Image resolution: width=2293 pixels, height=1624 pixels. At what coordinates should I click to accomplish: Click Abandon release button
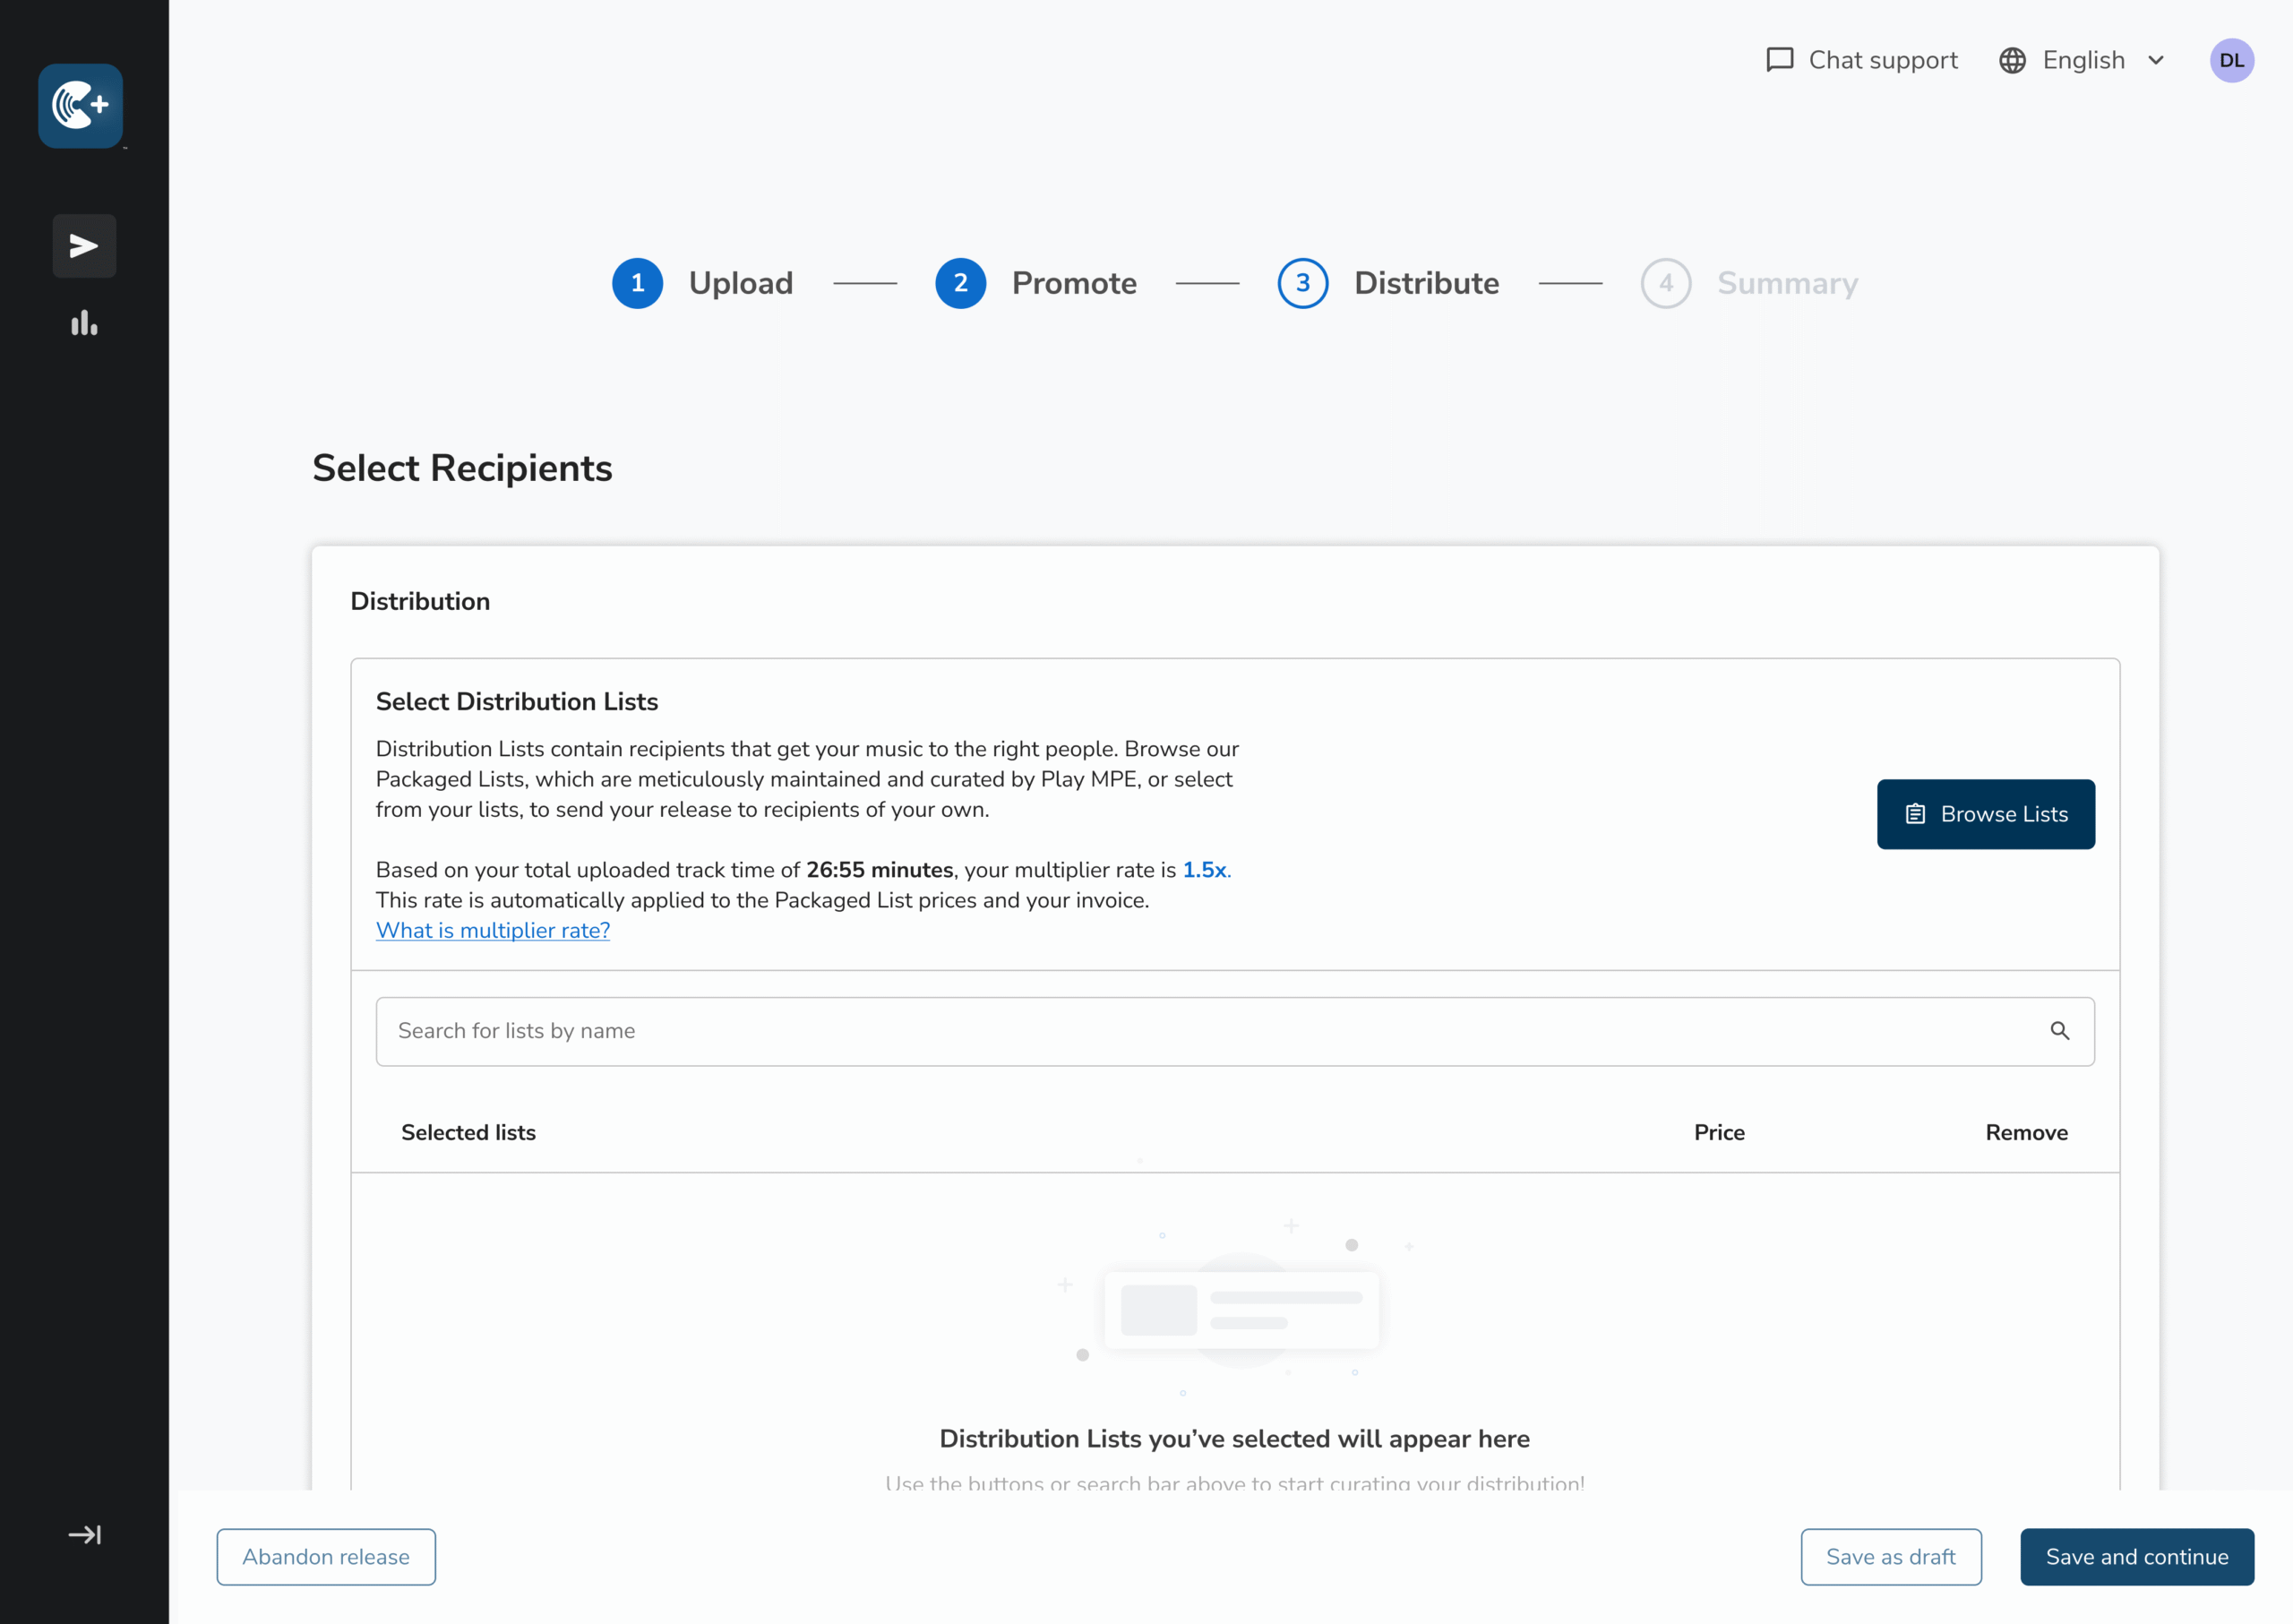click(x=326, y=1557)
